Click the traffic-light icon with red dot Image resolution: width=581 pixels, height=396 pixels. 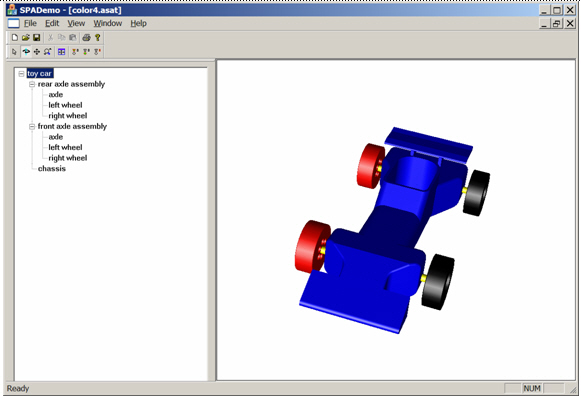(97, 52)
